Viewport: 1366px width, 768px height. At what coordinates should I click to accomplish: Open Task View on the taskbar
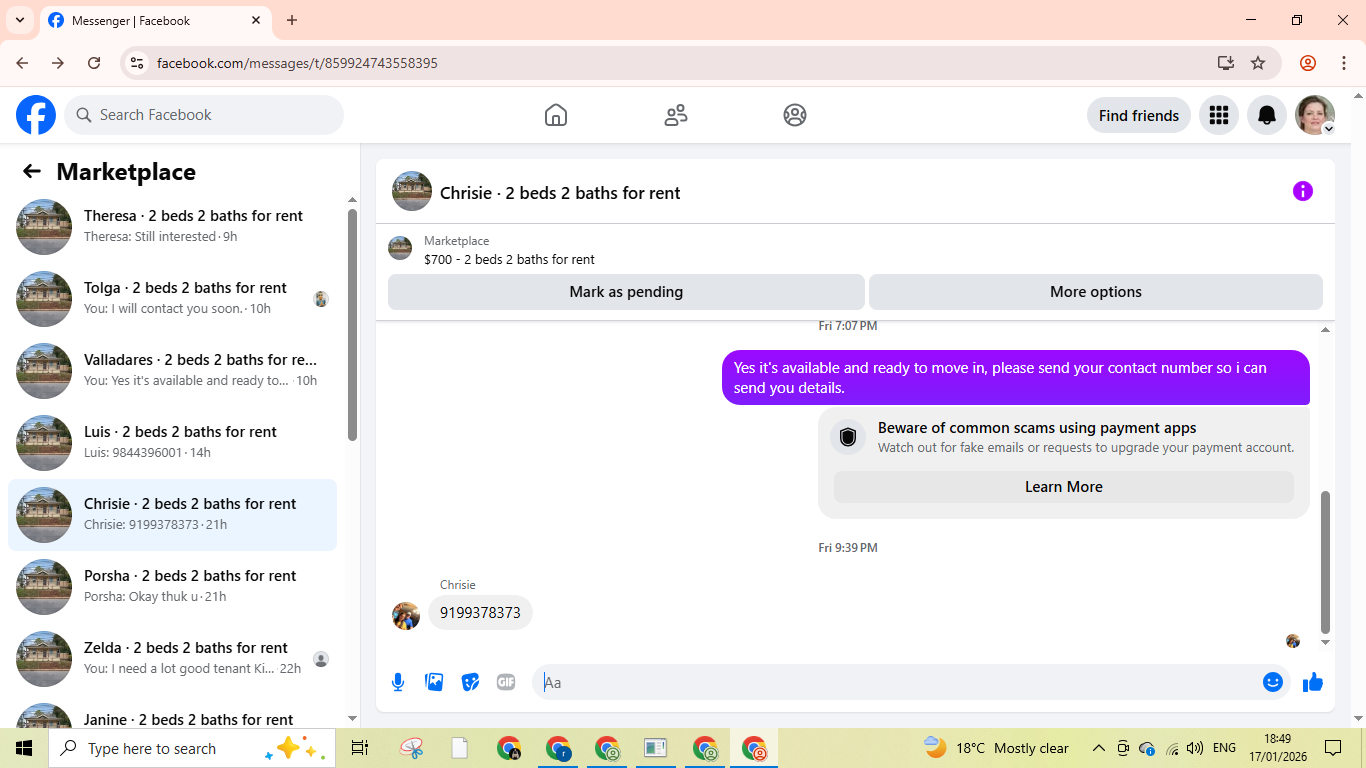[x=360, y=748]
